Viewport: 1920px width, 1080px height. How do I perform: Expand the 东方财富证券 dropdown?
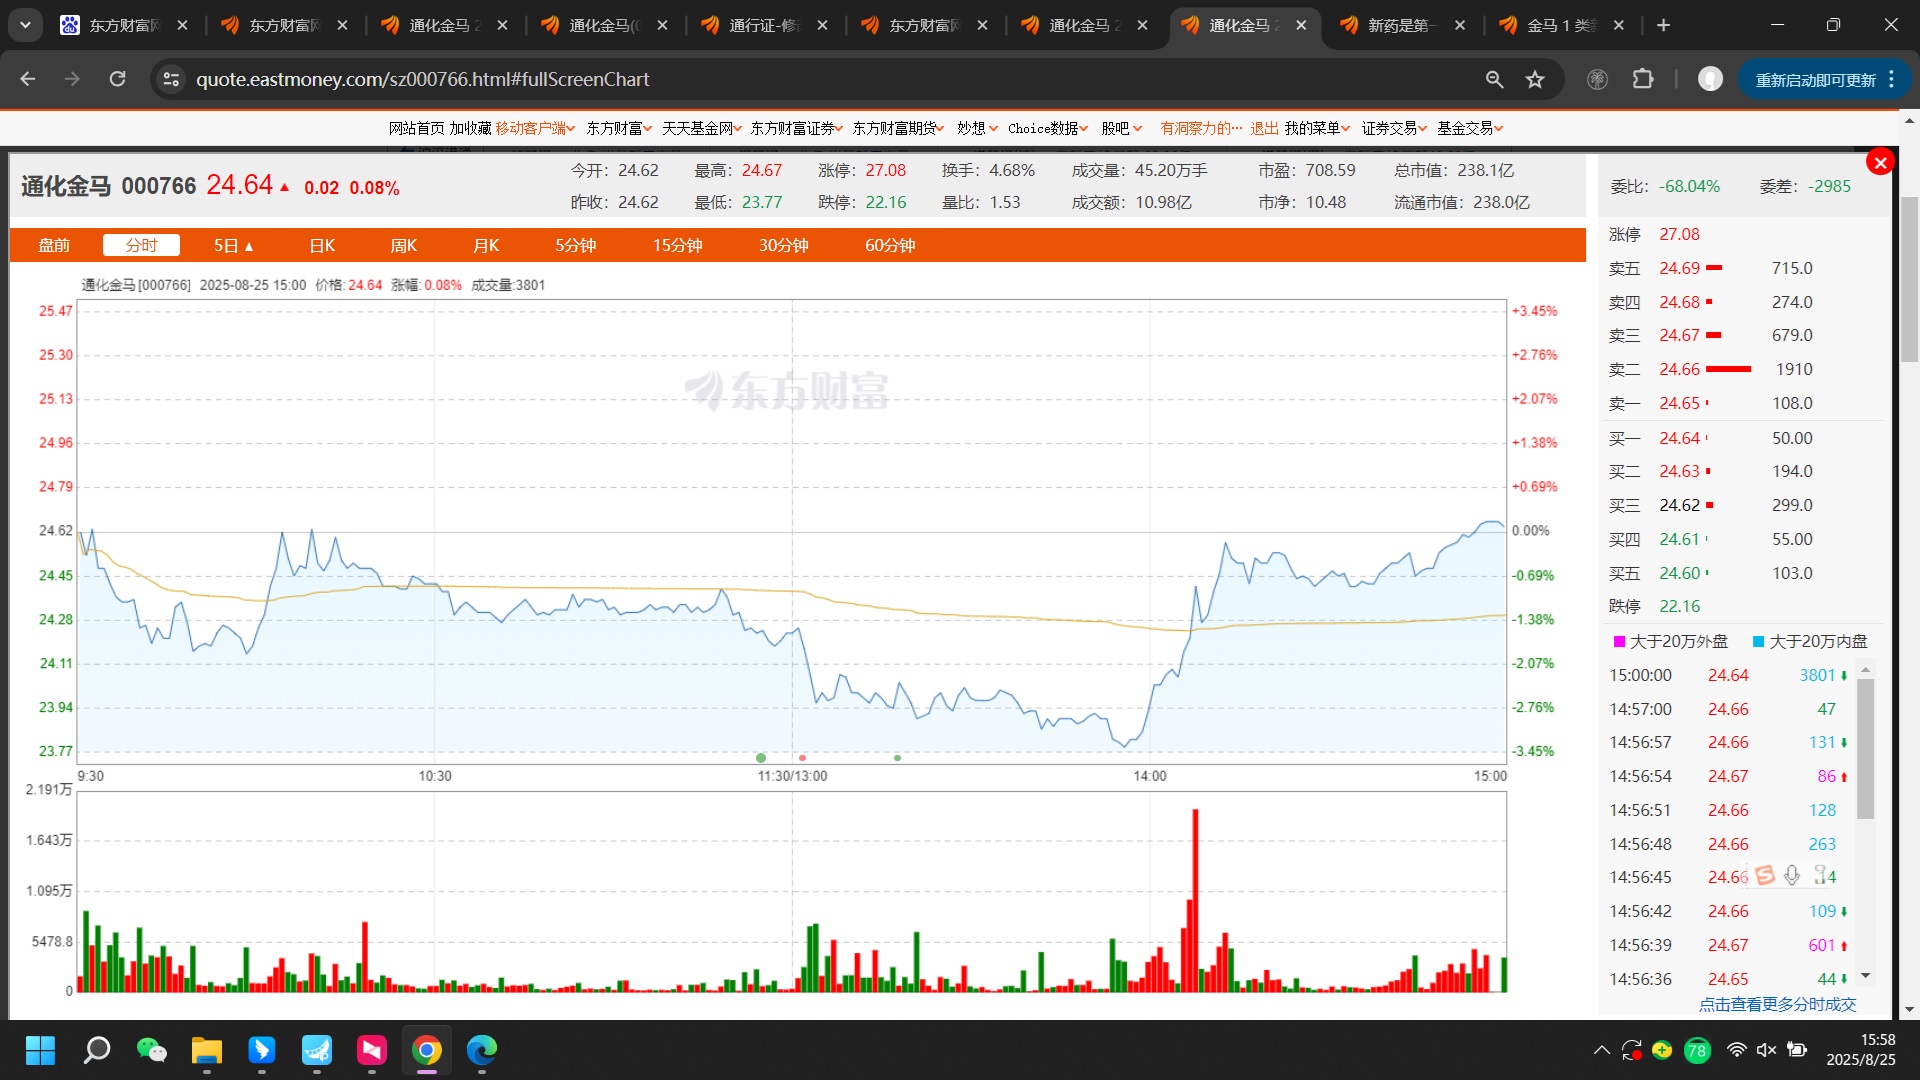797,128
